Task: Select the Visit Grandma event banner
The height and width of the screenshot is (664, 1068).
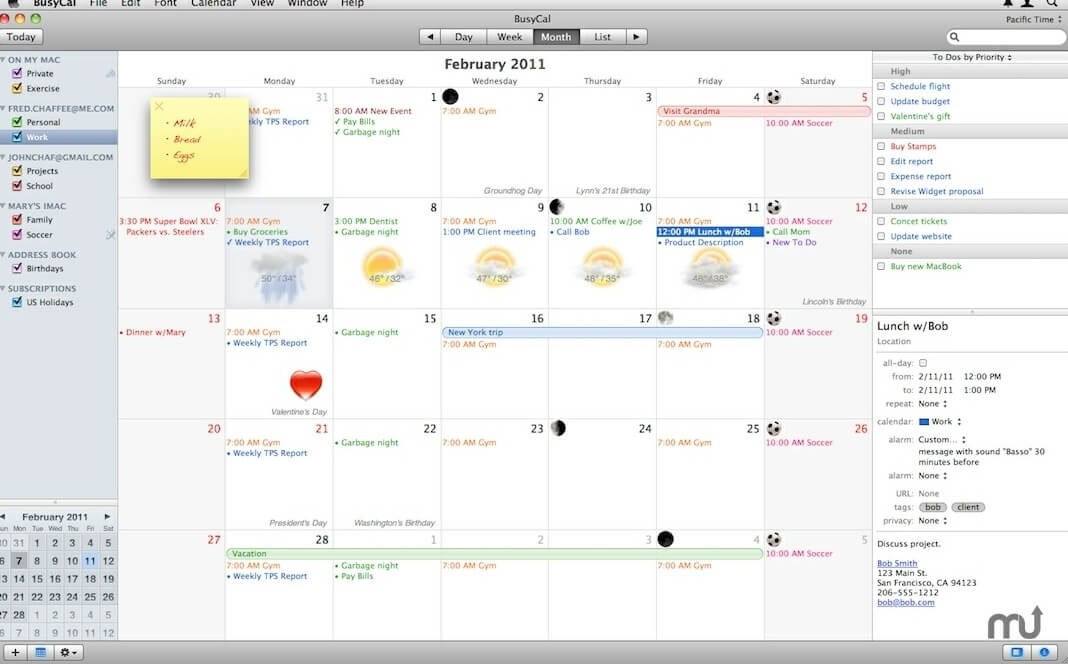Action: click(x=764, y=111)
